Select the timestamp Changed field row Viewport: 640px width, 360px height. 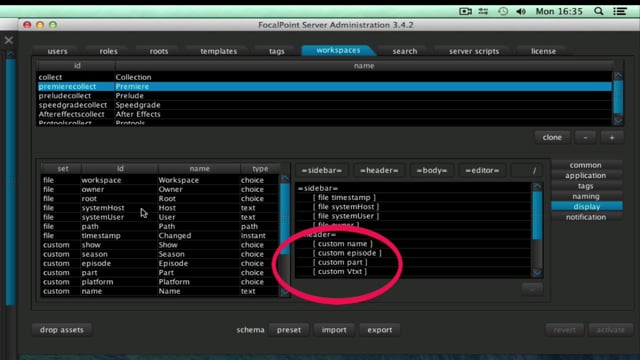coord(160,236)
